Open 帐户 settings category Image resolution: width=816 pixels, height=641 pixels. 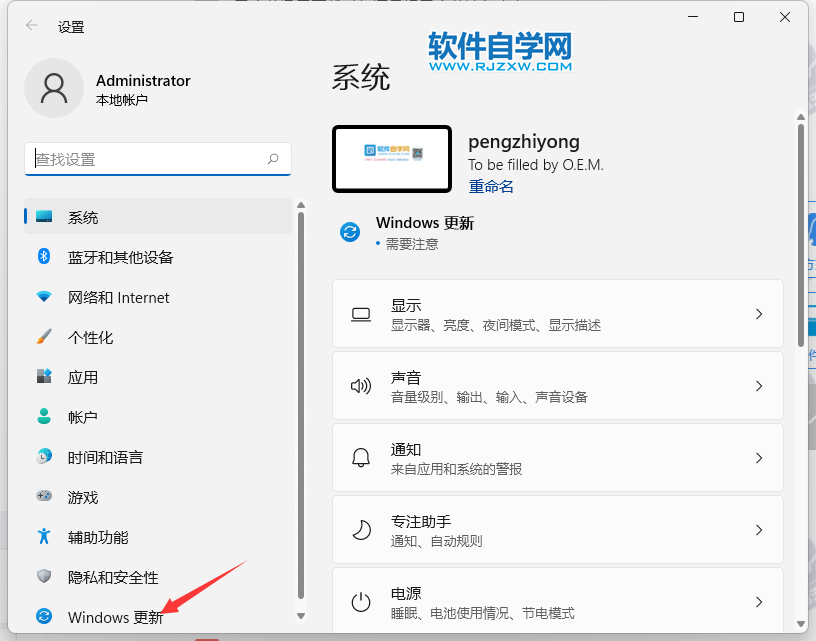[158, 416]
